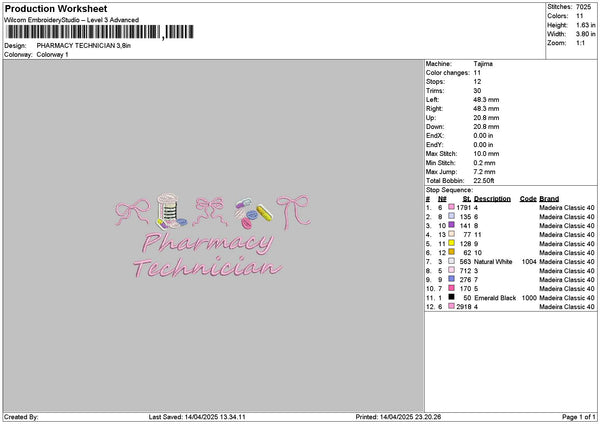Click the left pink bow in the design
The width and height of the screenshot is (600, 424).
coord(133,212)
